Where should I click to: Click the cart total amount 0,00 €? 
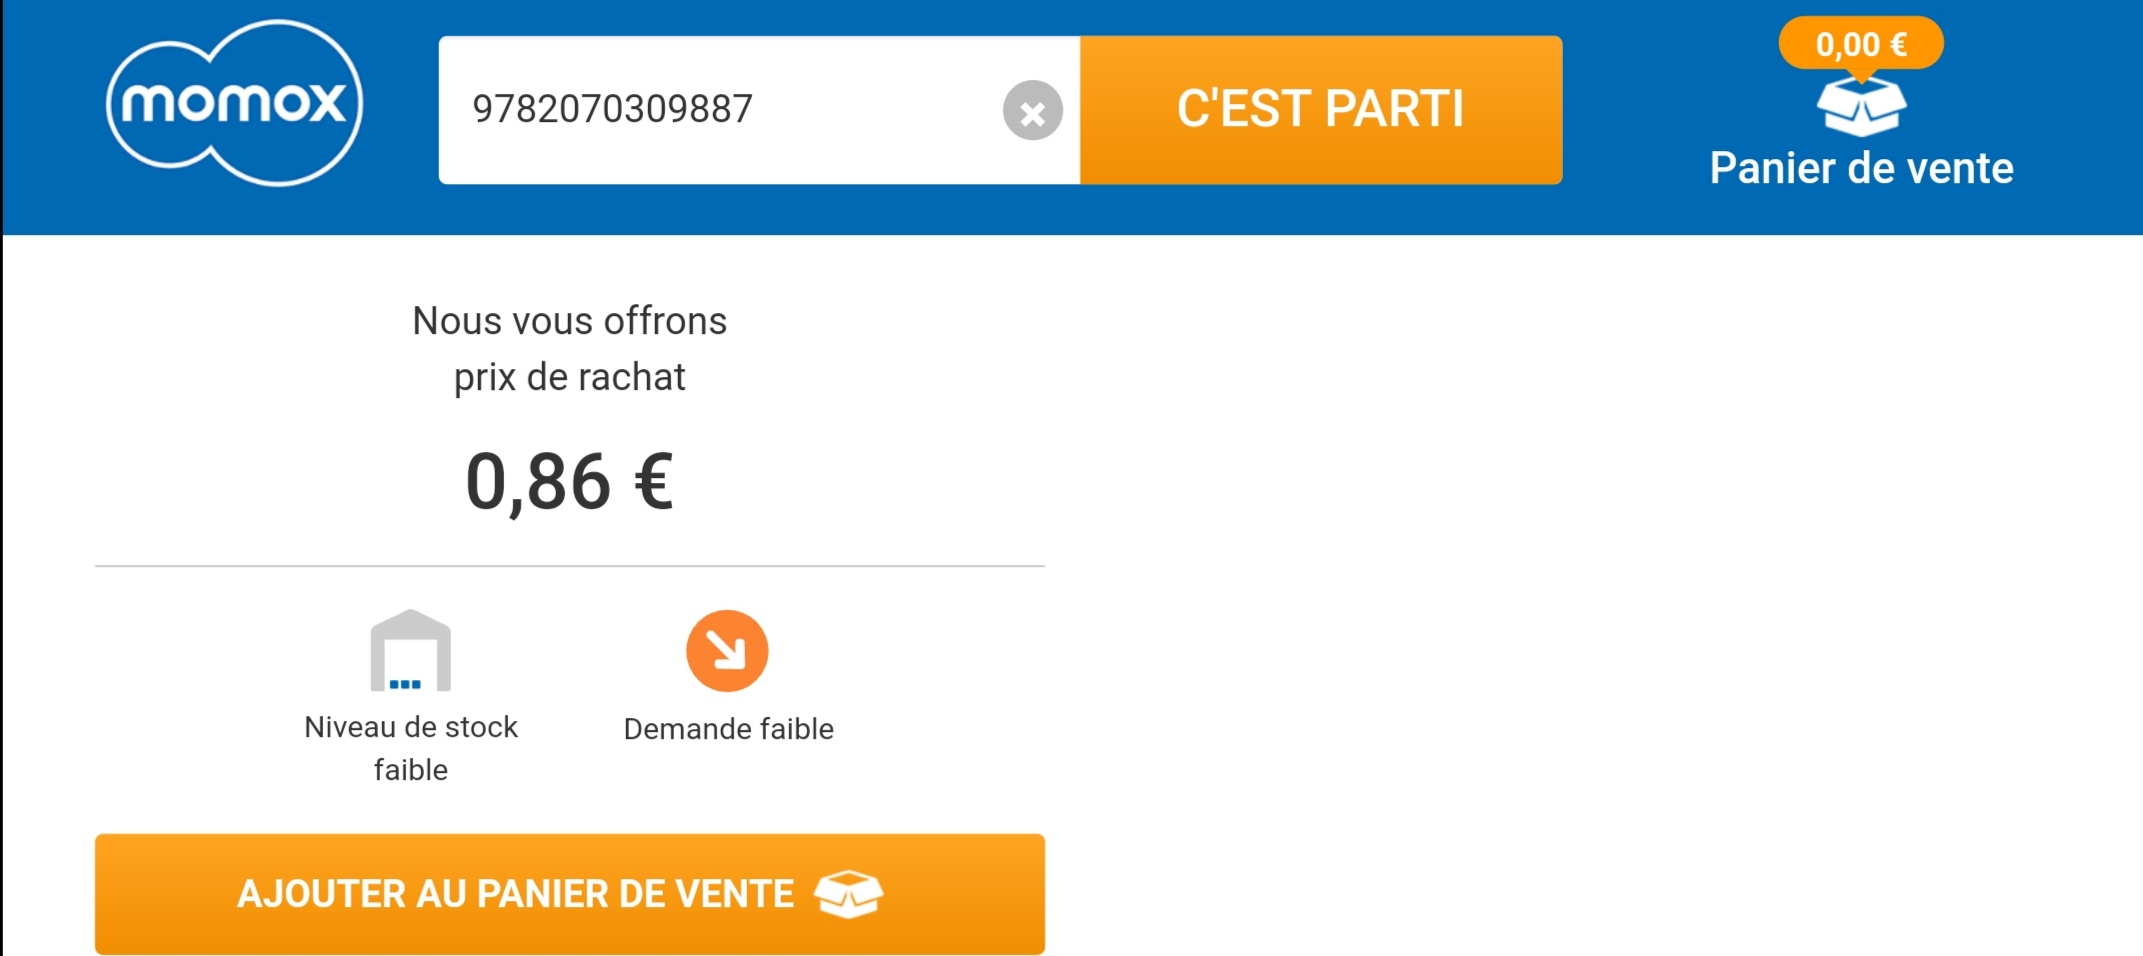click(x=1862, y=42)
